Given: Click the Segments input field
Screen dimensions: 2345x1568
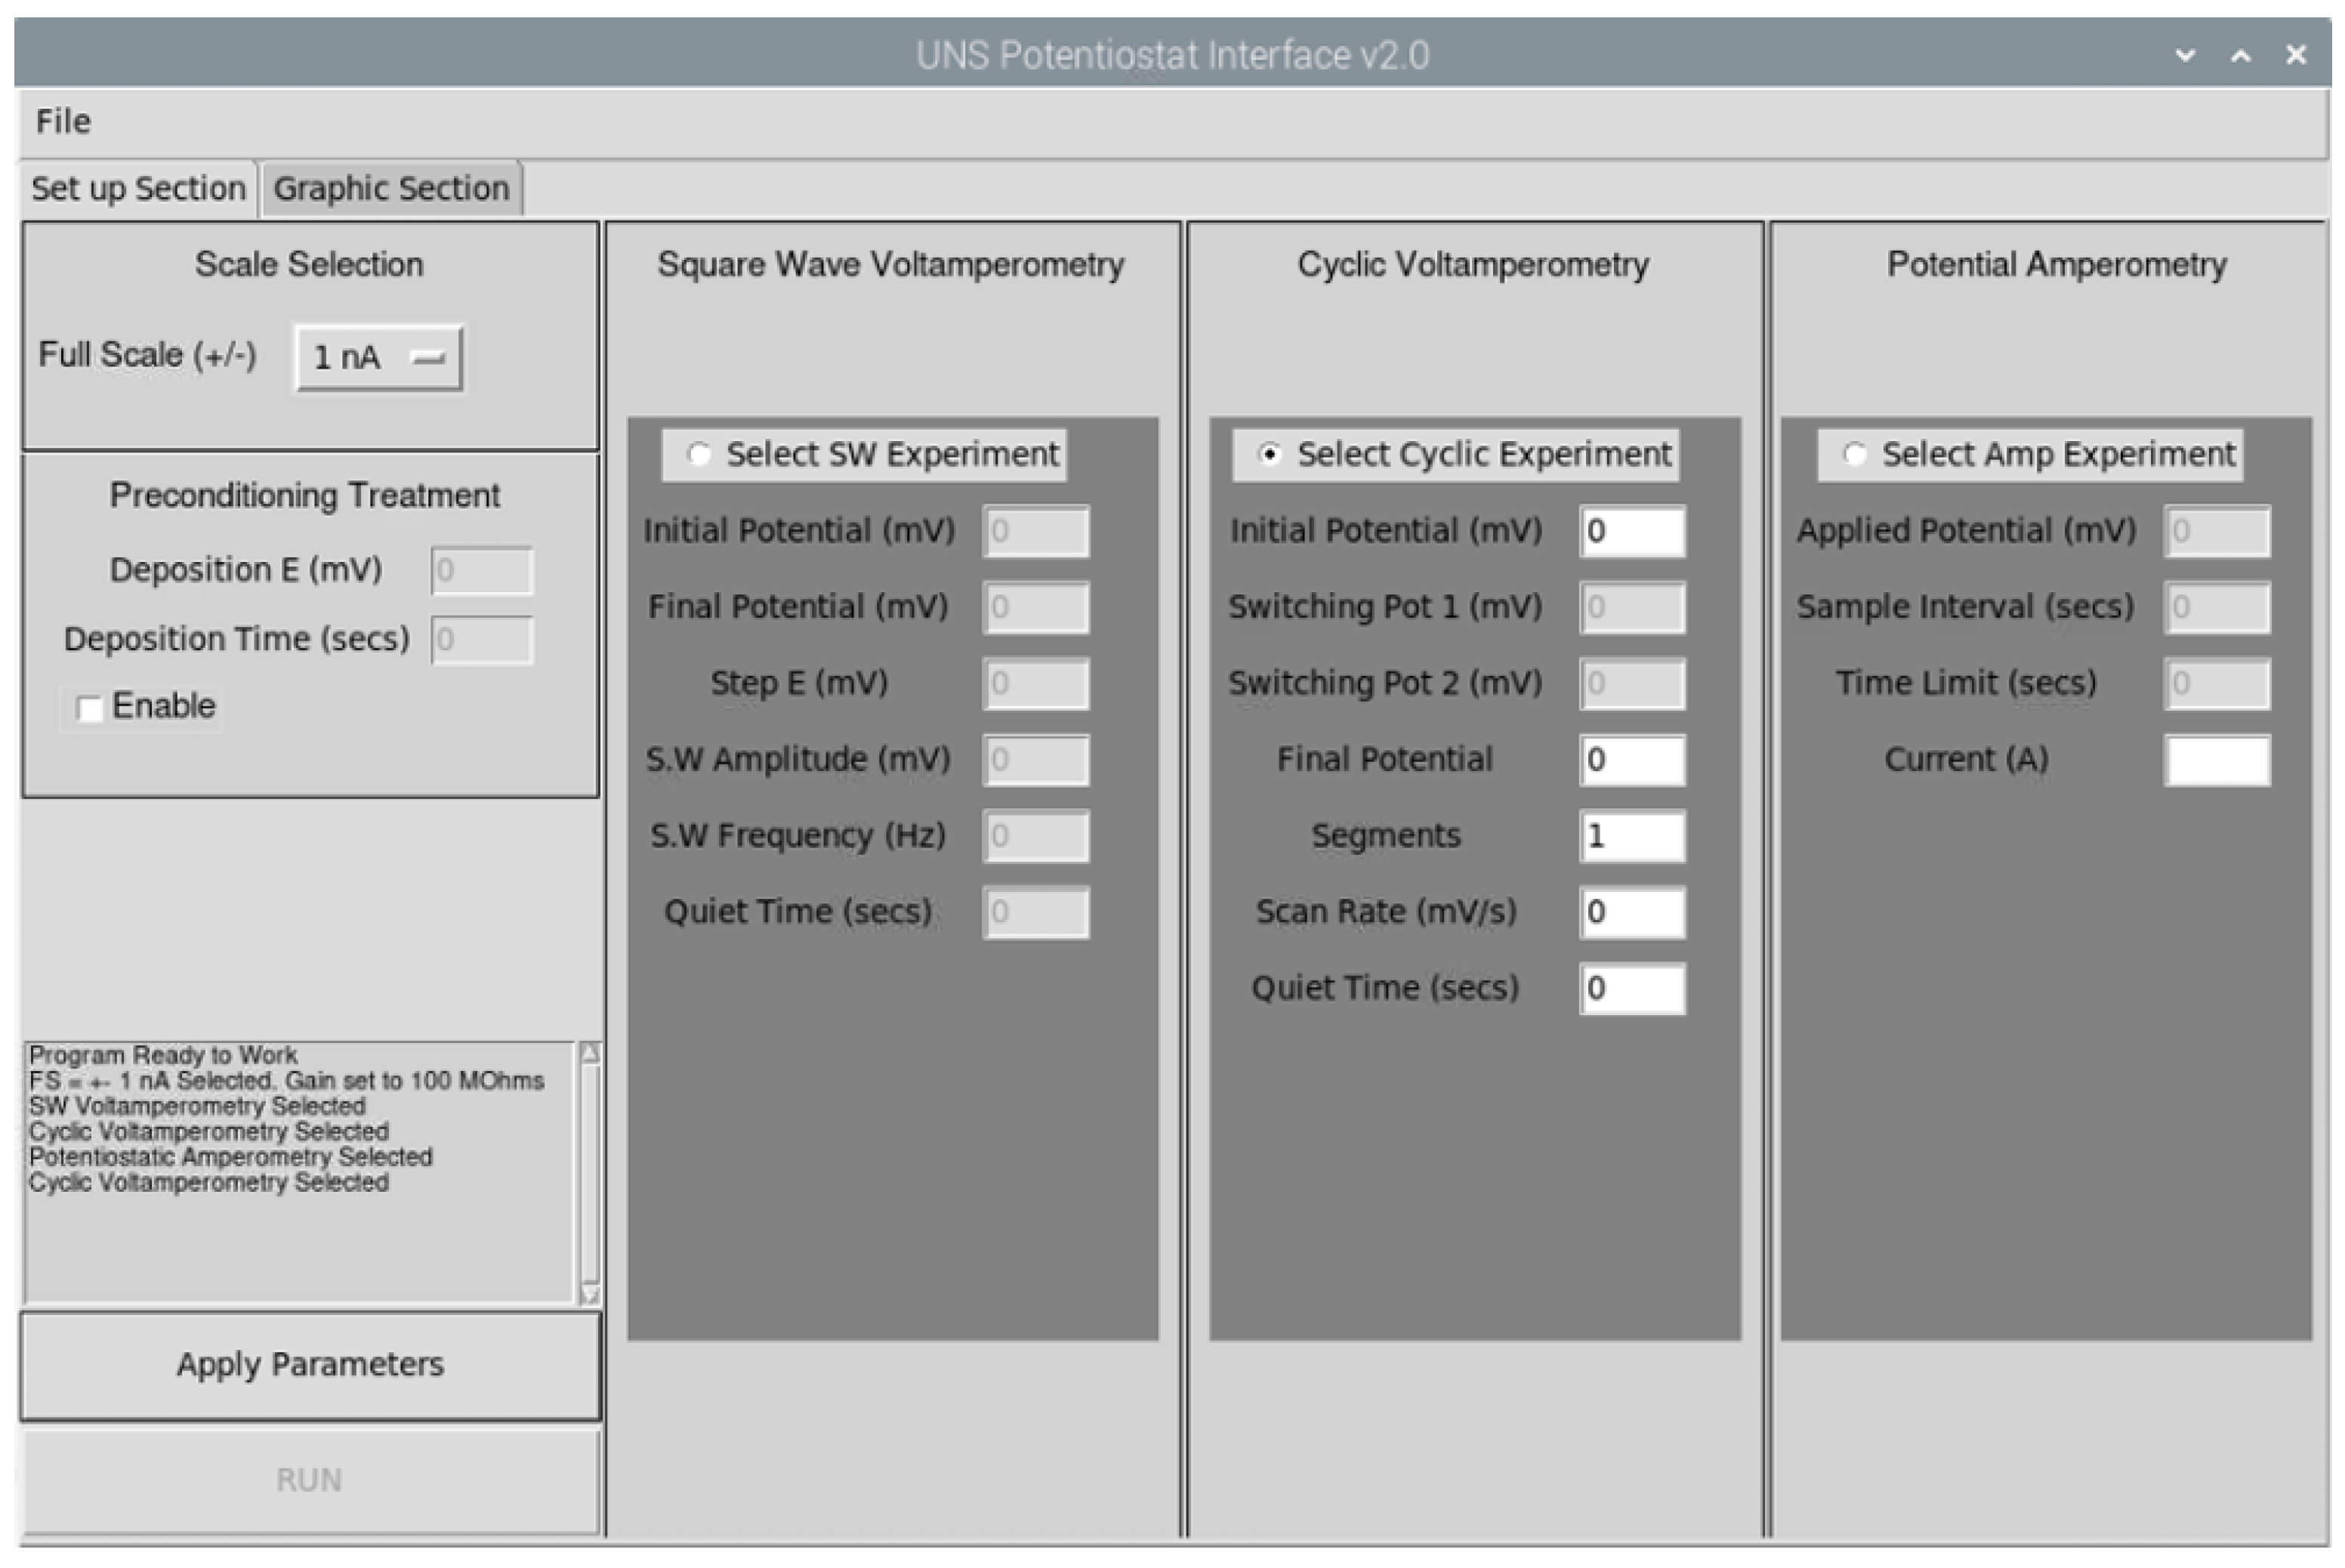Looking at the screenshot, I should coord(1631,836).
